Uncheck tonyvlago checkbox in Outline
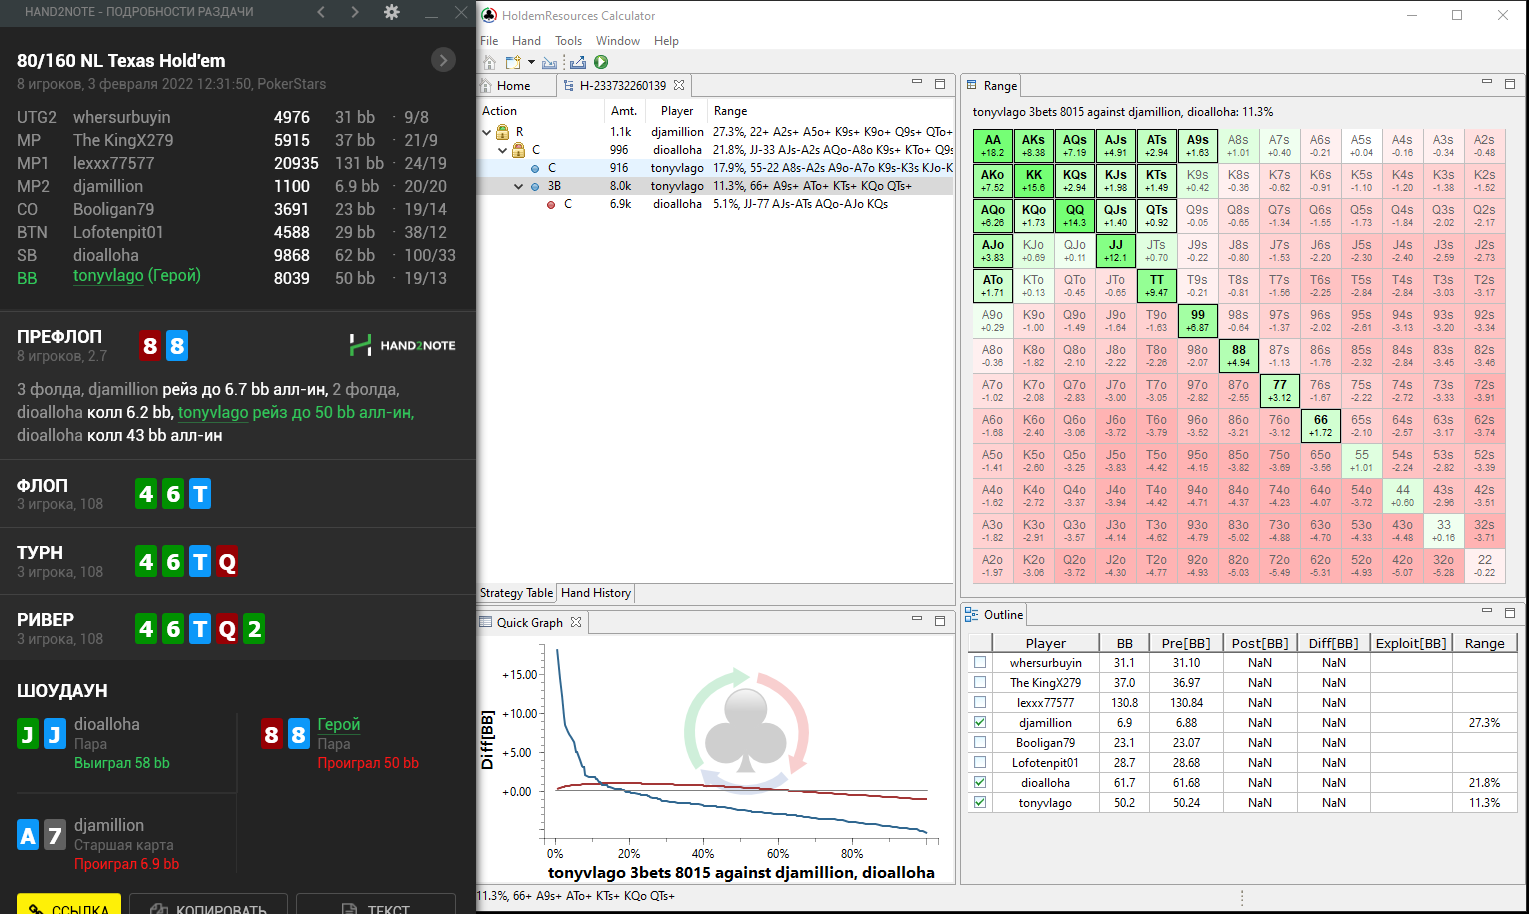The width and height of the screenshot is (1529, 914). tap(980, 802)
